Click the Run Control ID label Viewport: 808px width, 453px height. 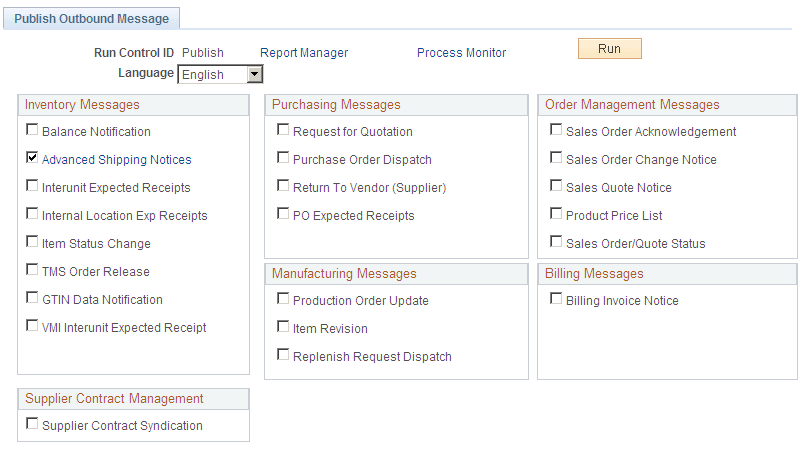[x=134, y=53]
